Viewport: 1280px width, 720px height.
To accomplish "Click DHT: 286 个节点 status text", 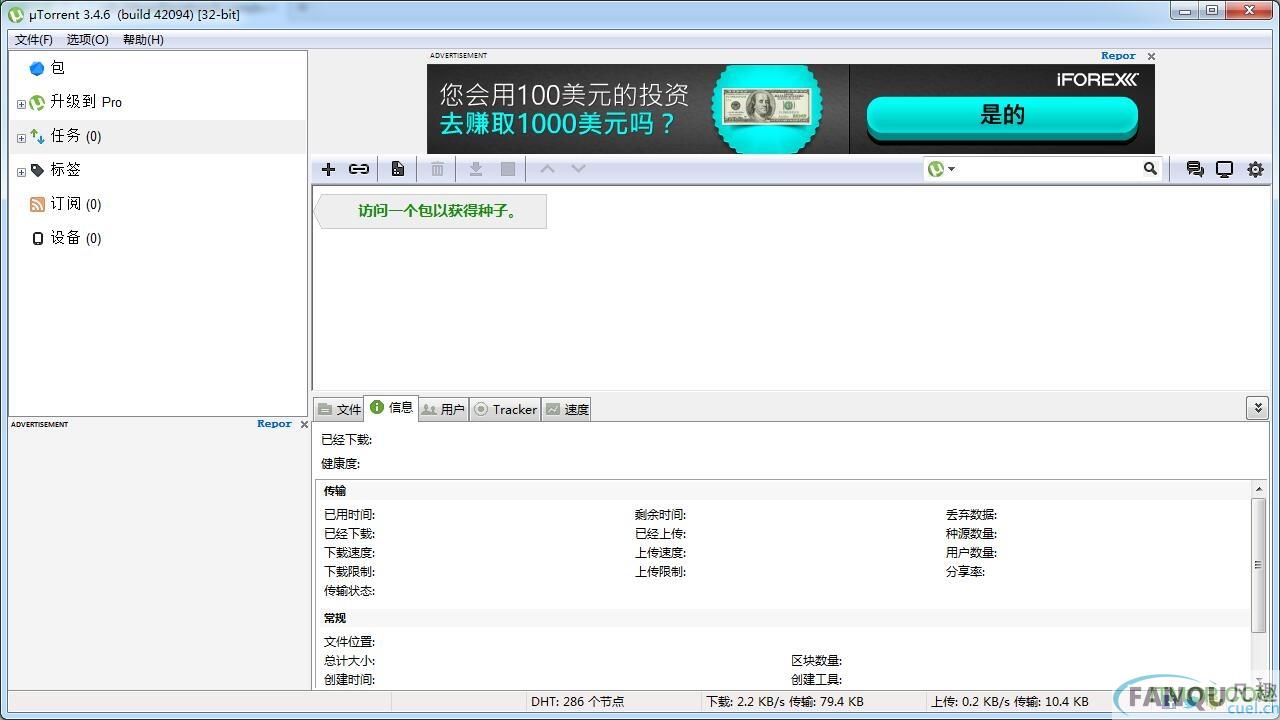I will [x=577, y=702].
